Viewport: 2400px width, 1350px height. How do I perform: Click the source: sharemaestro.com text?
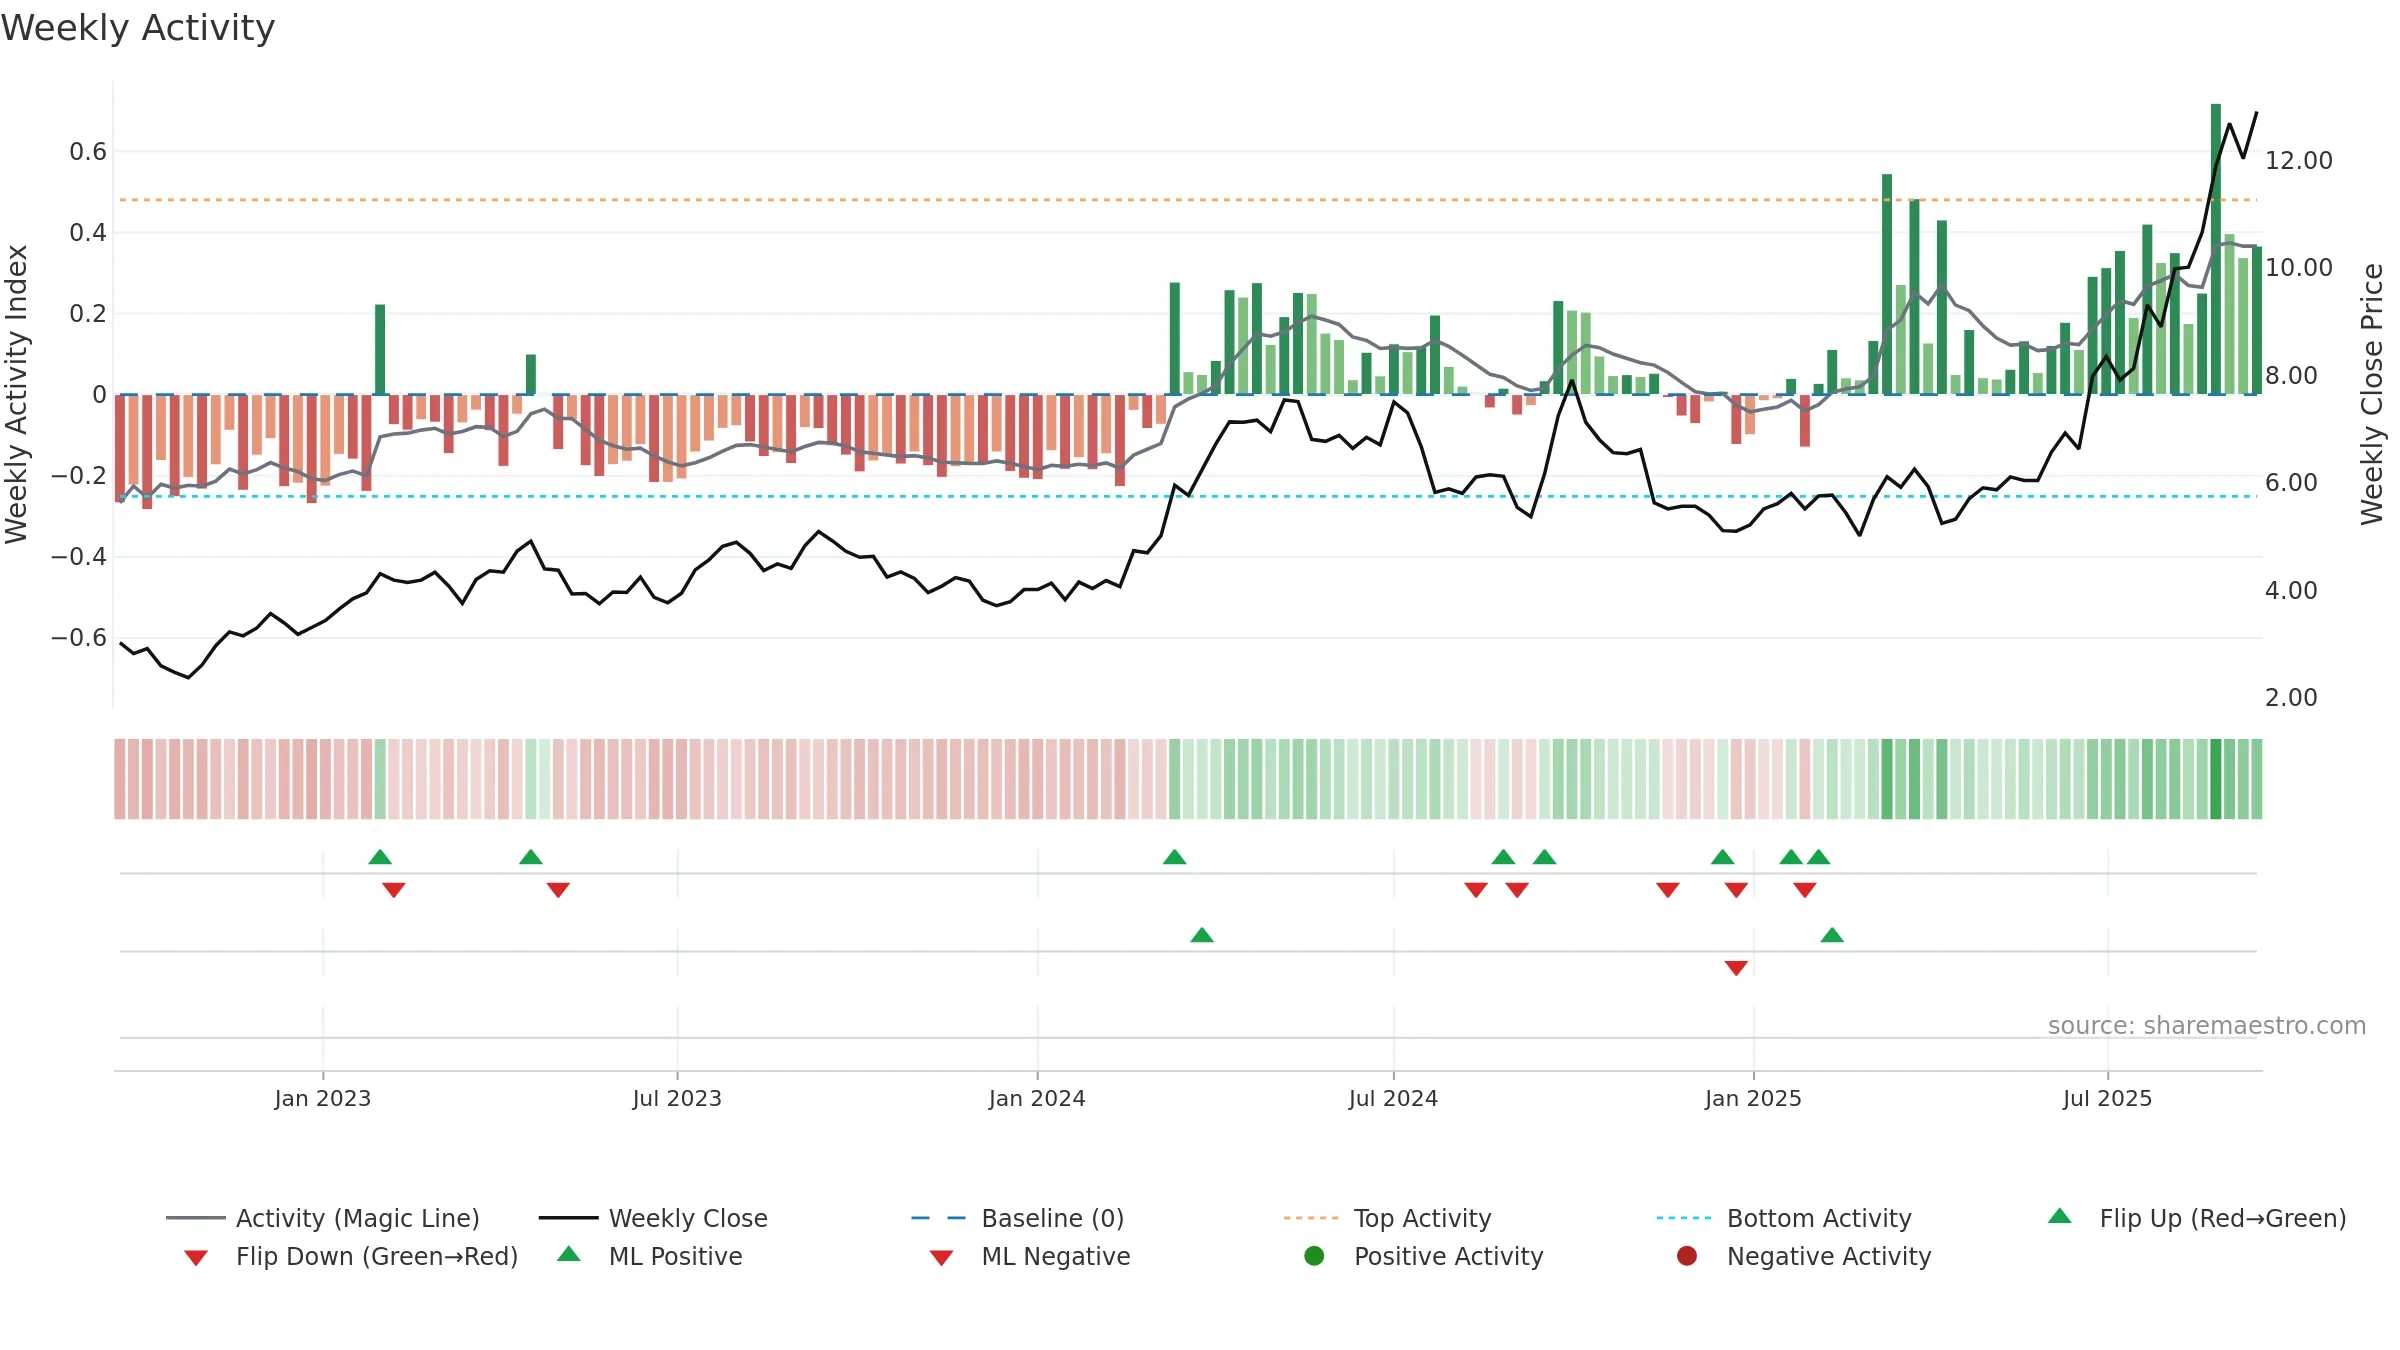point(2207,1026)
